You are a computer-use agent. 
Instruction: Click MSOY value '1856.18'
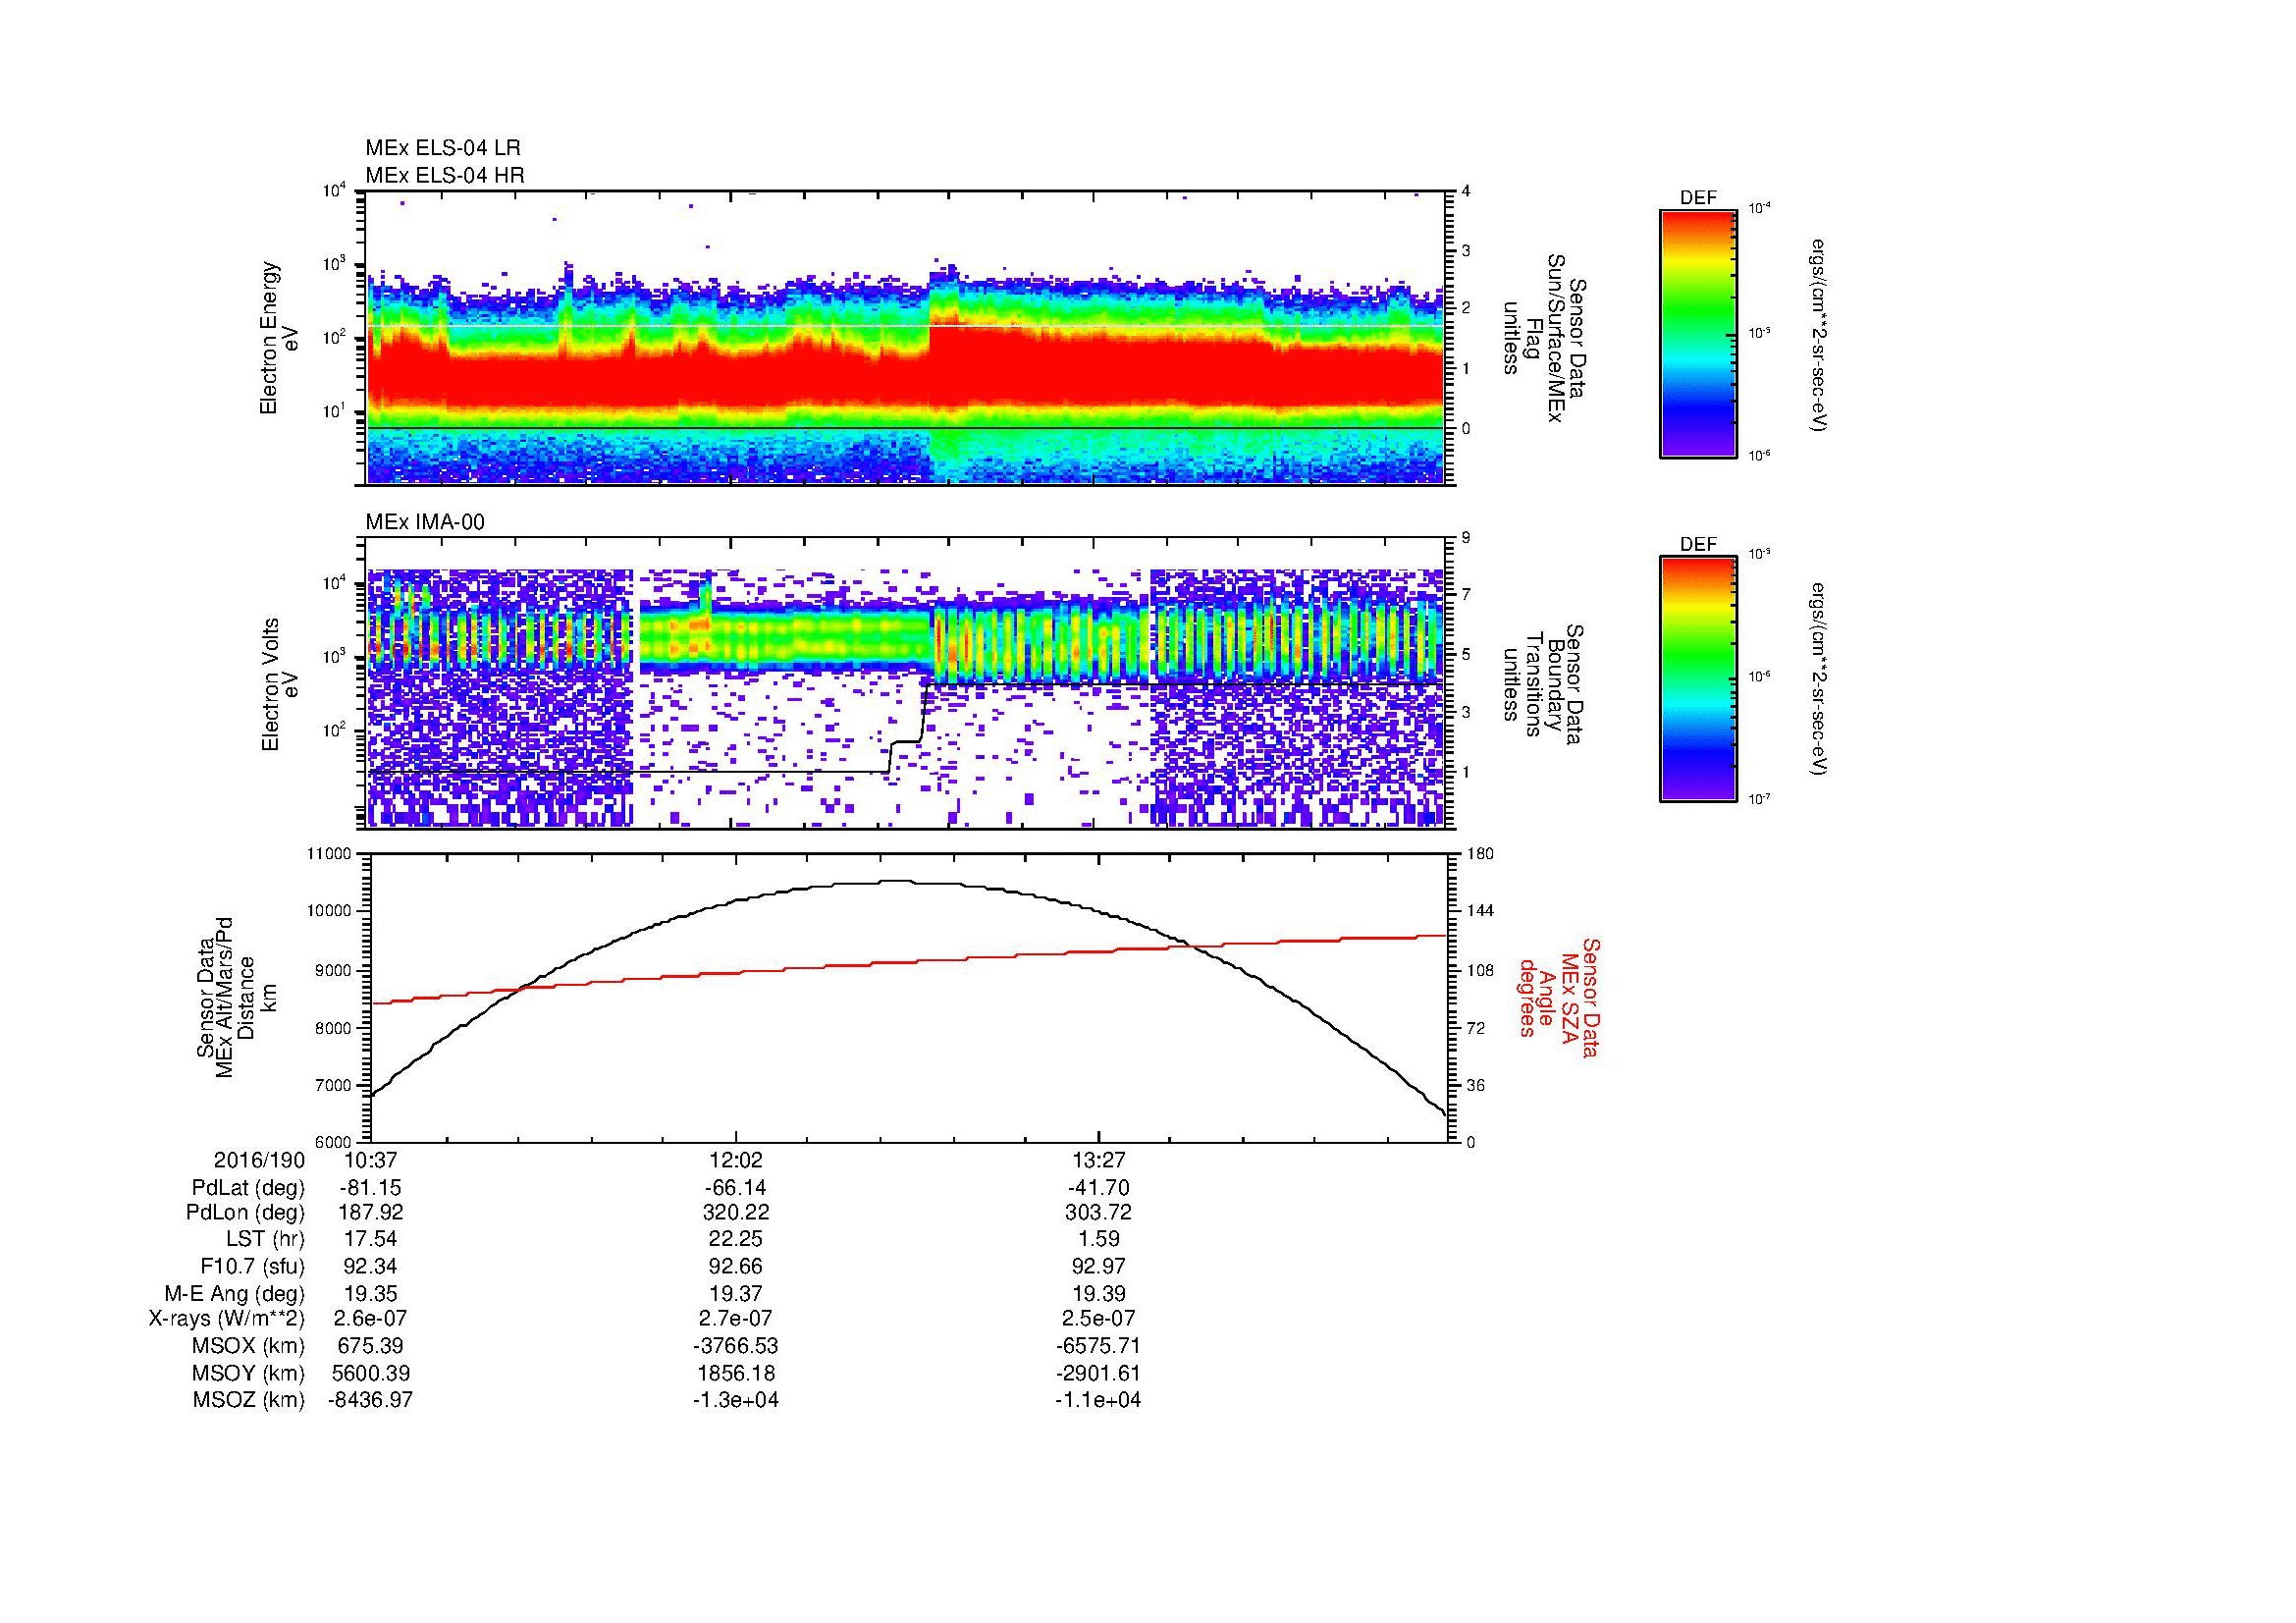735,1374
